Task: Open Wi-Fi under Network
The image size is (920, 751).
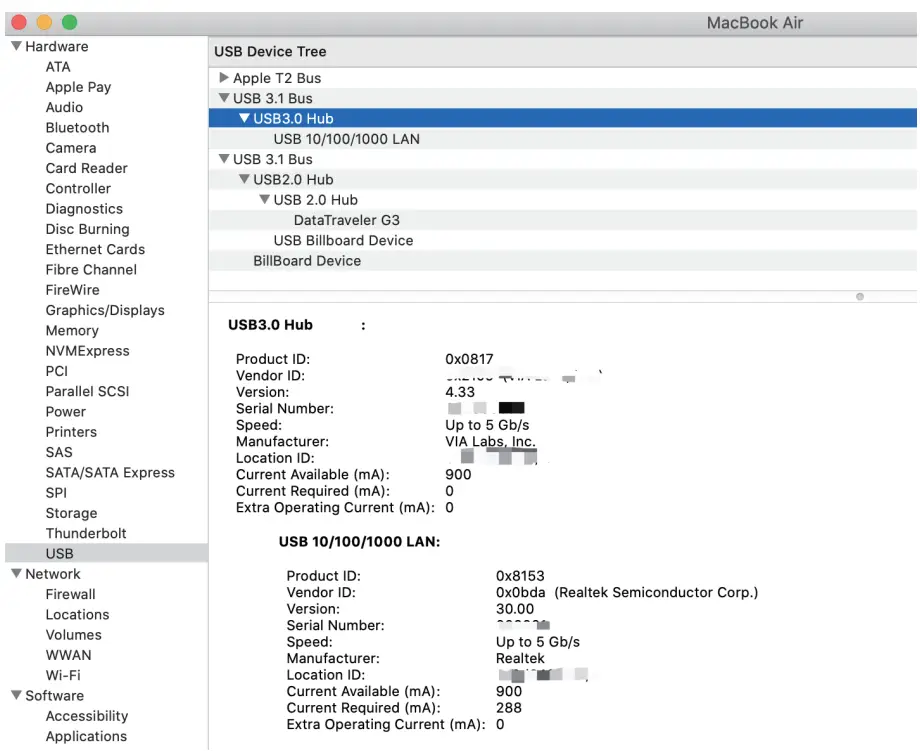Action: coord(63,676)
